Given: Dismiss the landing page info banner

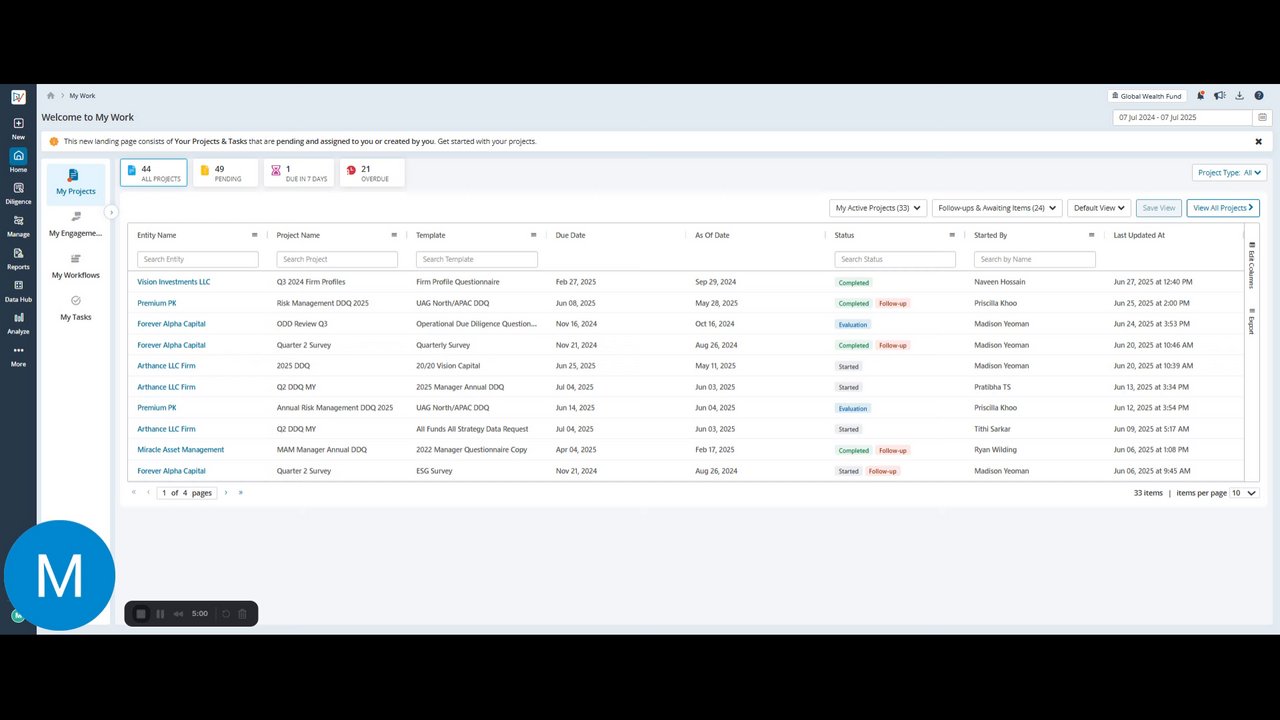Looking at the screenshot, I should pos(1258,141).
